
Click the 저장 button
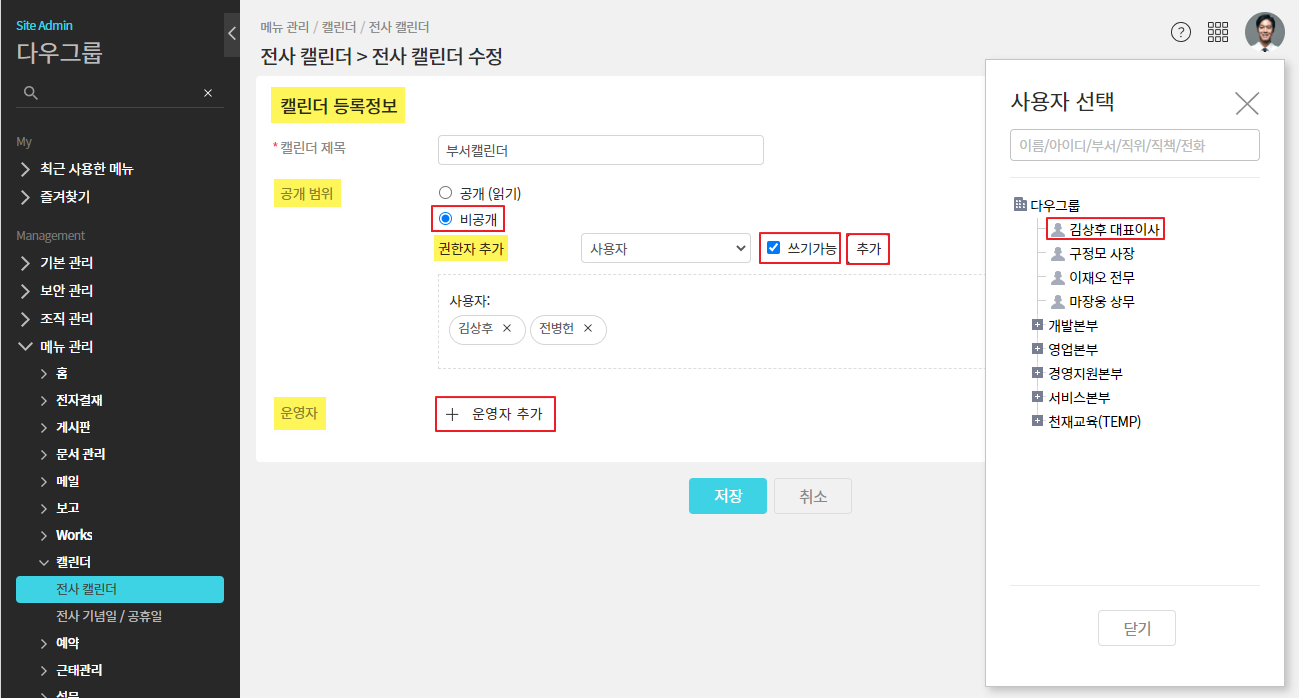point(727,496)
